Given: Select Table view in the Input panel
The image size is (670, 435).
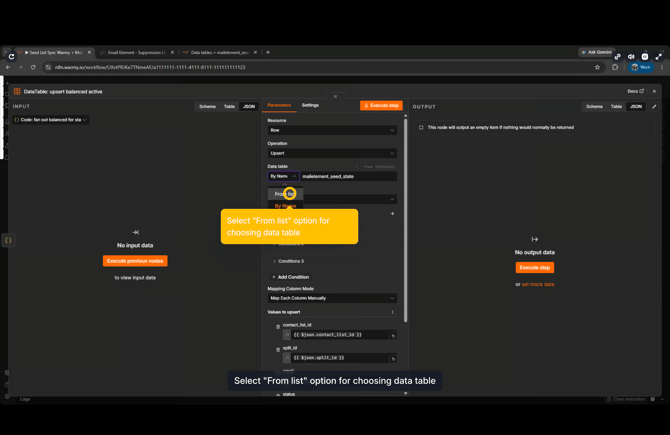Looking at the screenshot, I should pos(229,106).
